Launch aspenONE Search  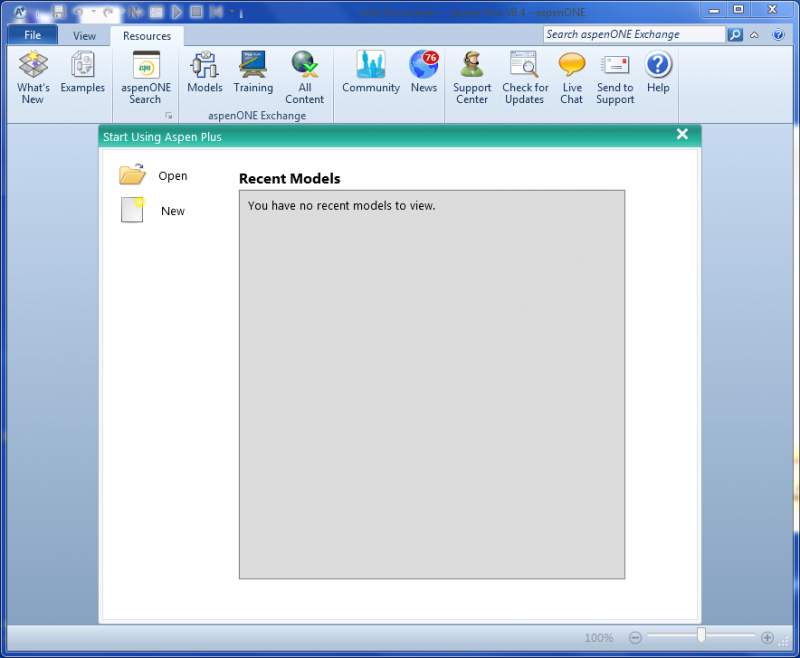click(x=145, y=77)
